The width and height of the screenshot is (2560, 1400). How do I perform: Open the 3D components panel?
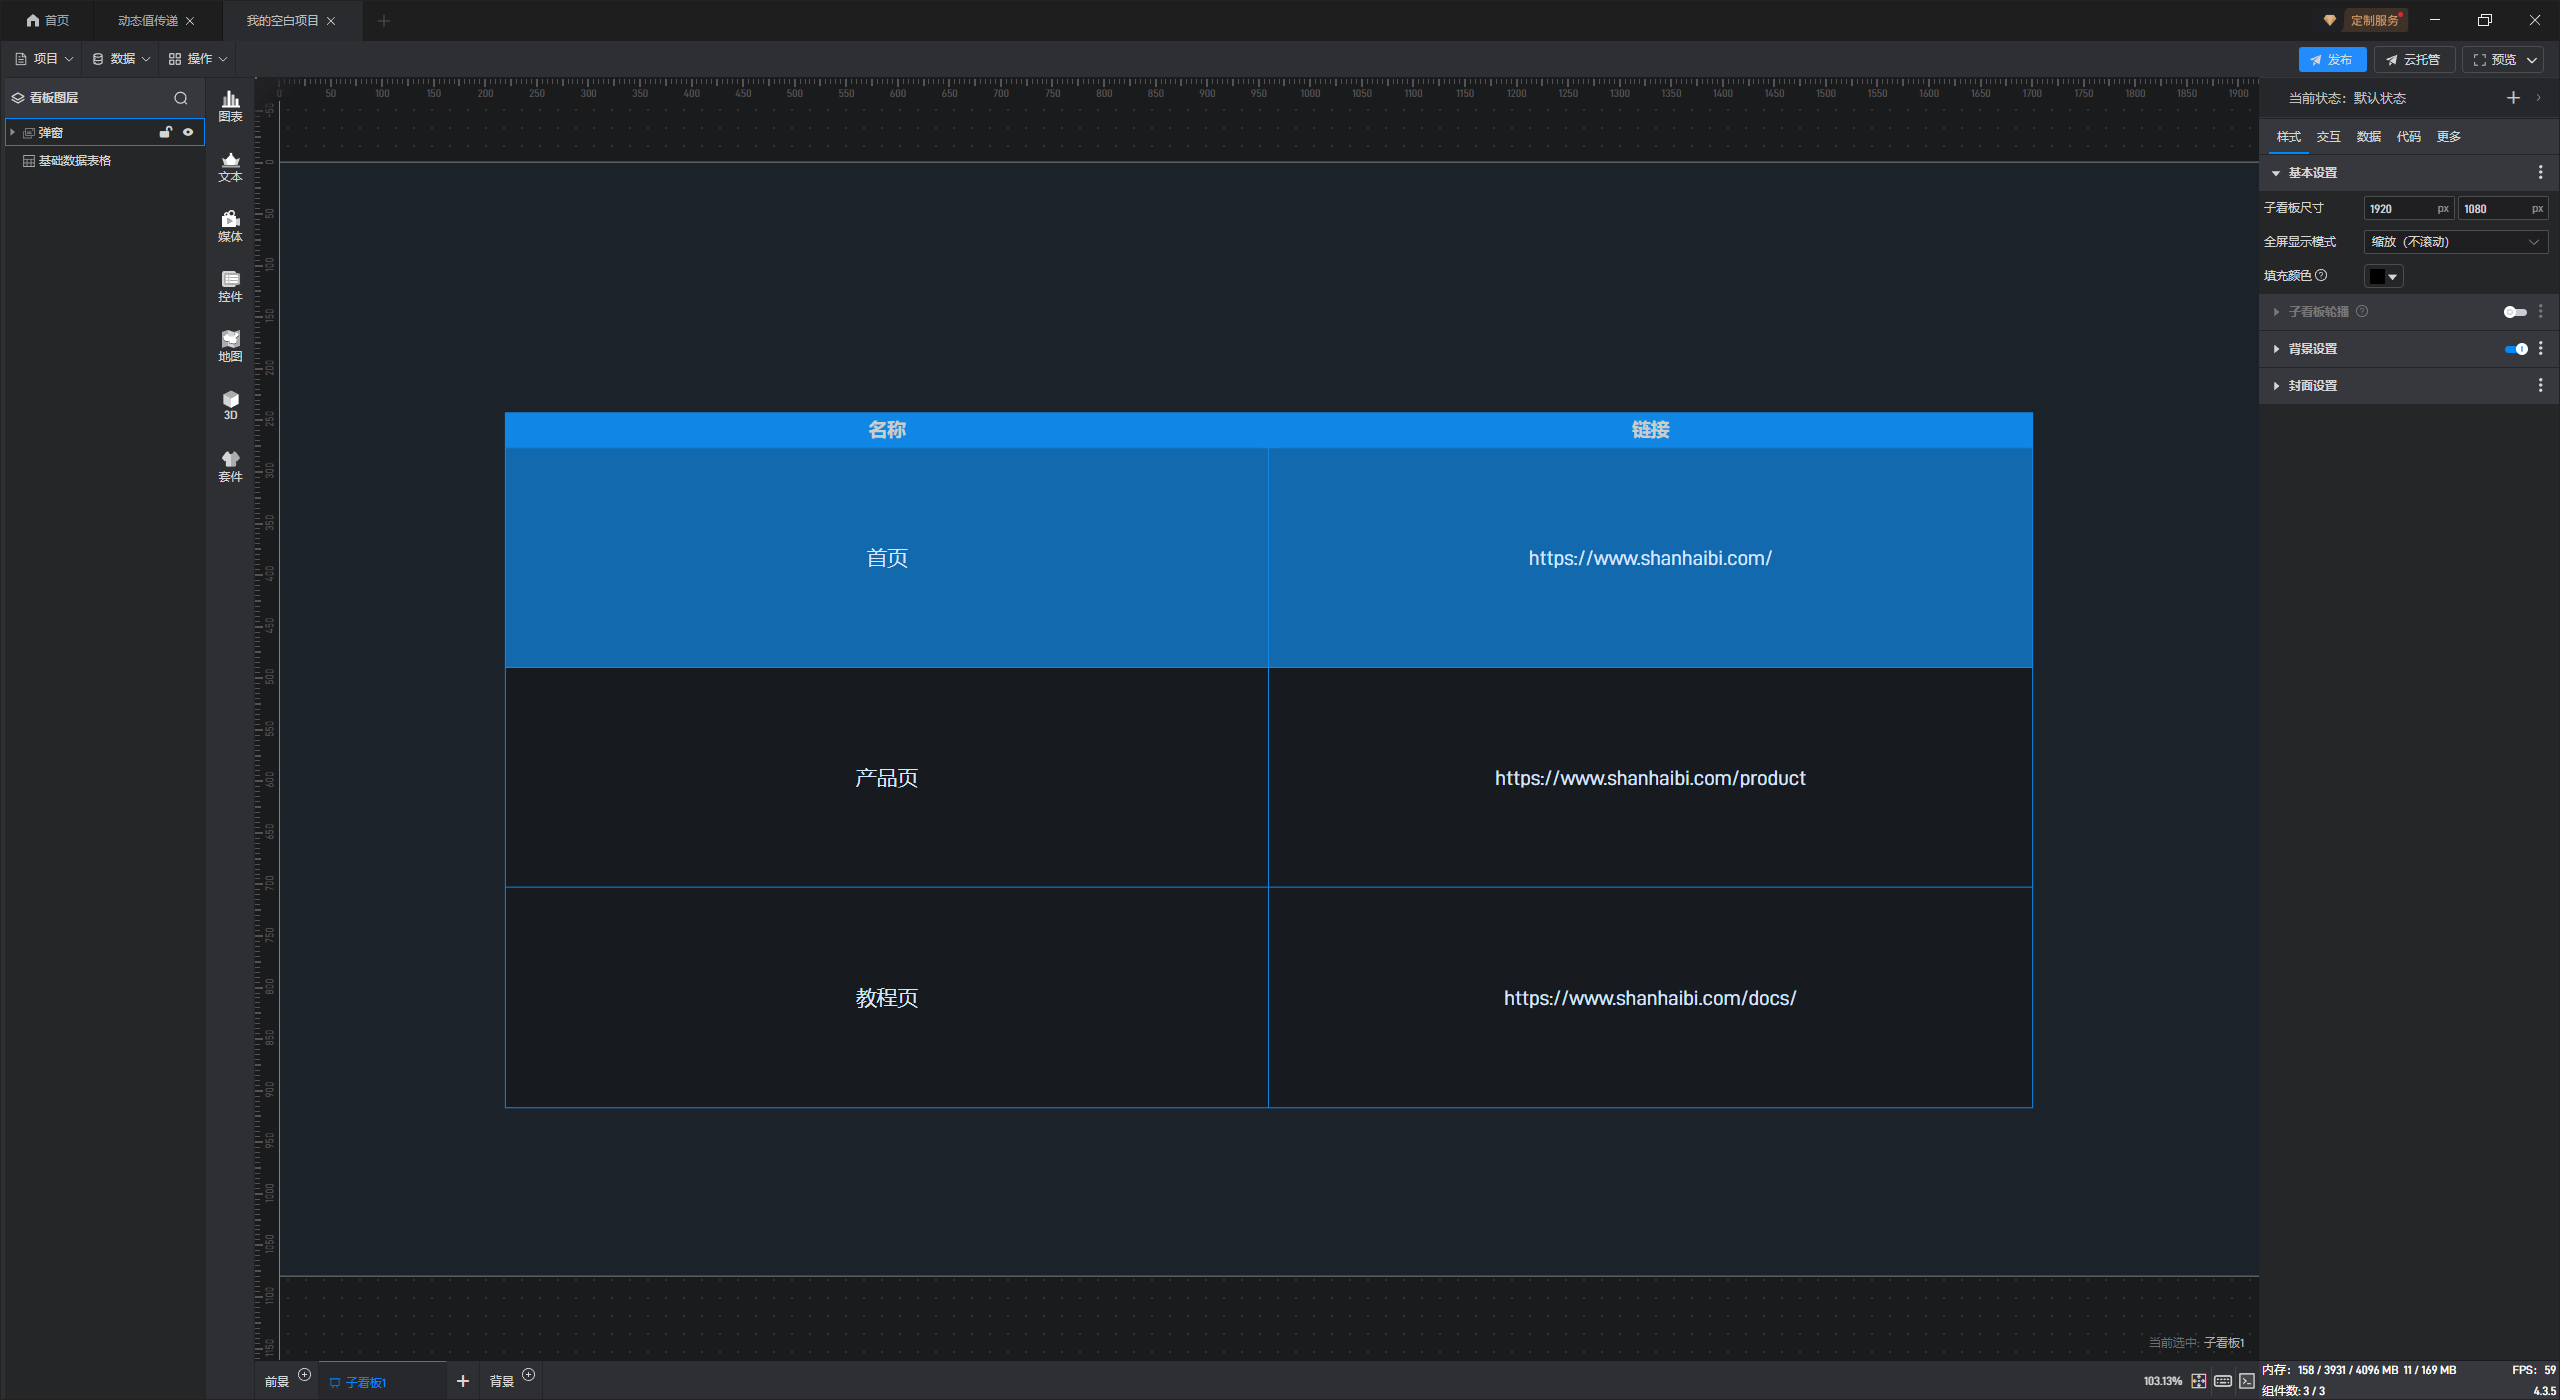230,405
